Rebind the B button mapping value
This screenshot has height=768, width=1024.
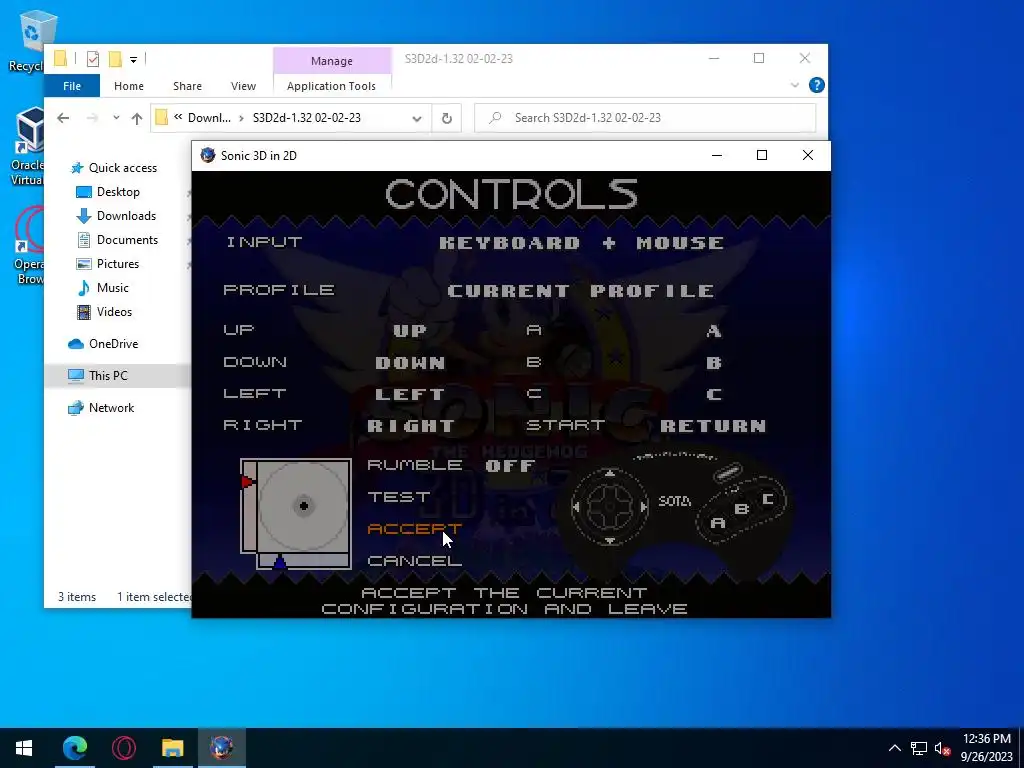tap(714, 362)
